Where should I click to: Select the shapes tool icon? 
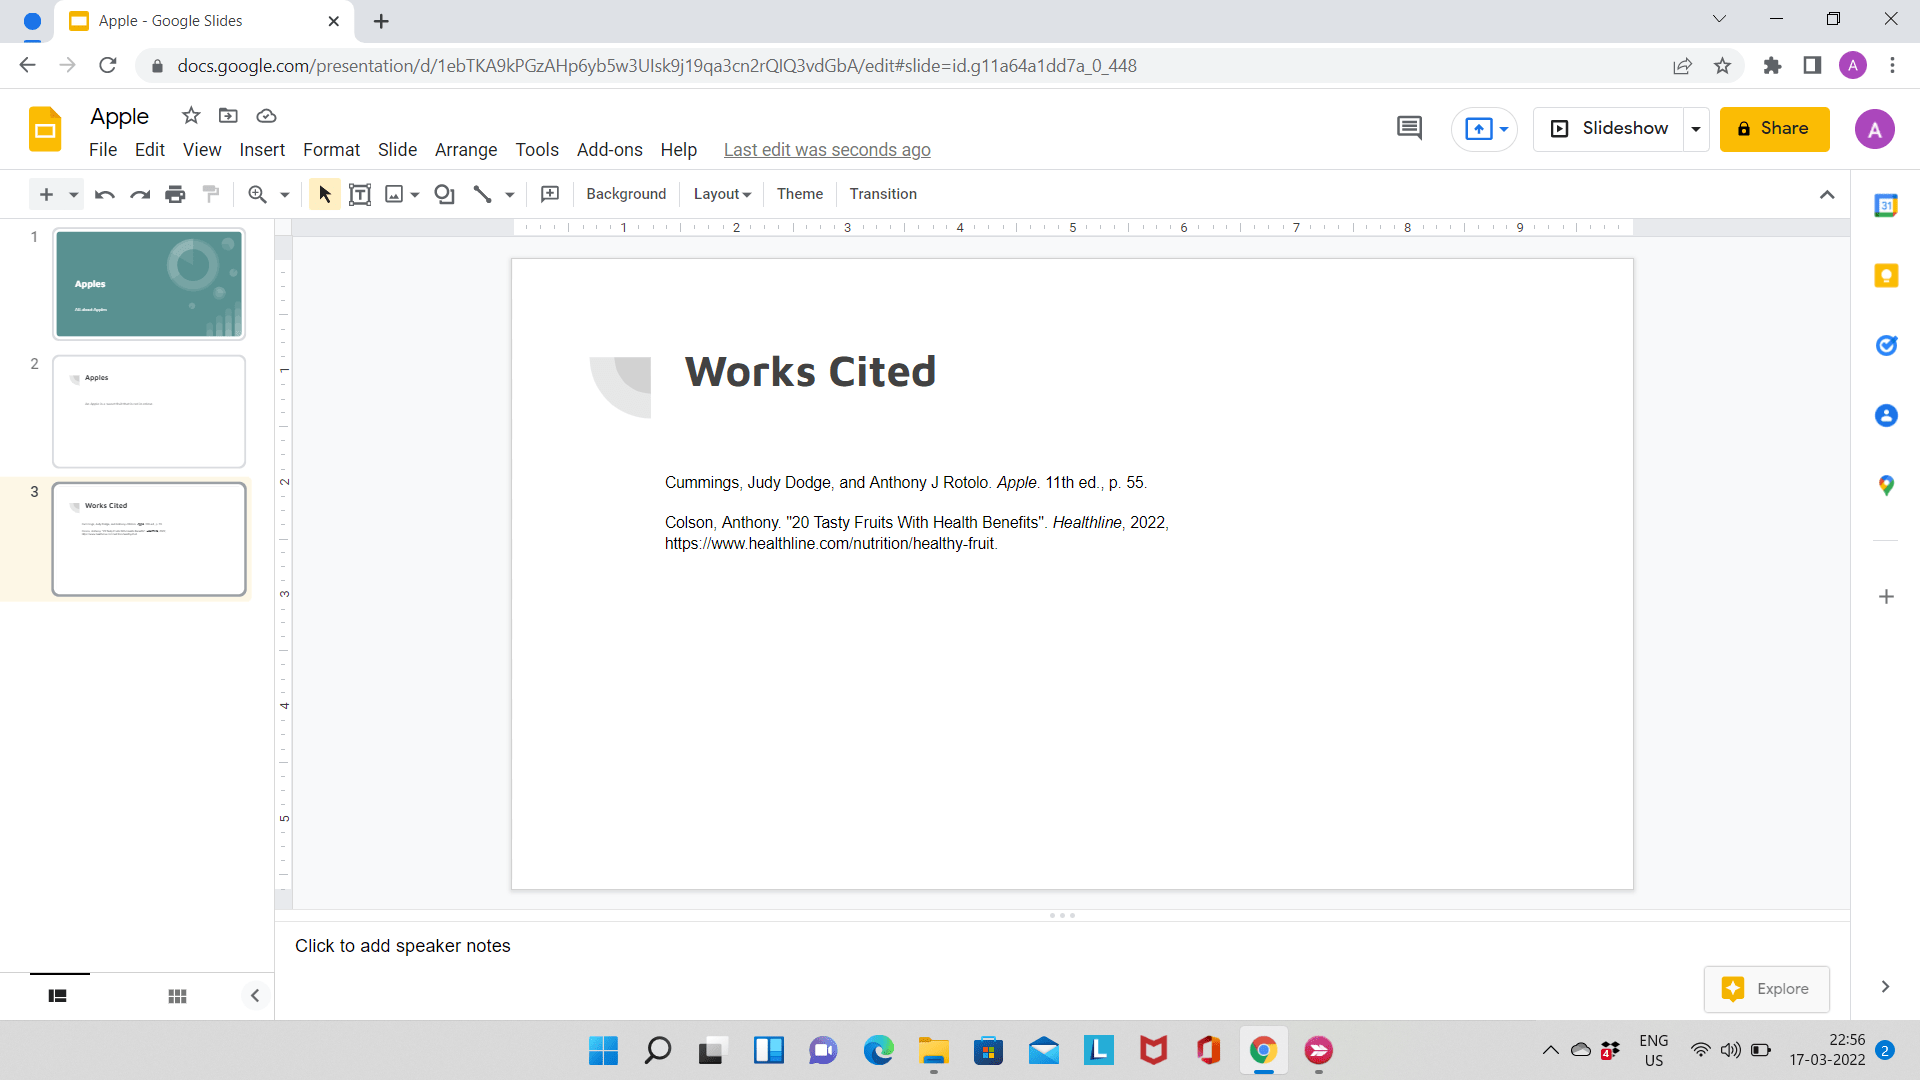[x=444, y=194]
